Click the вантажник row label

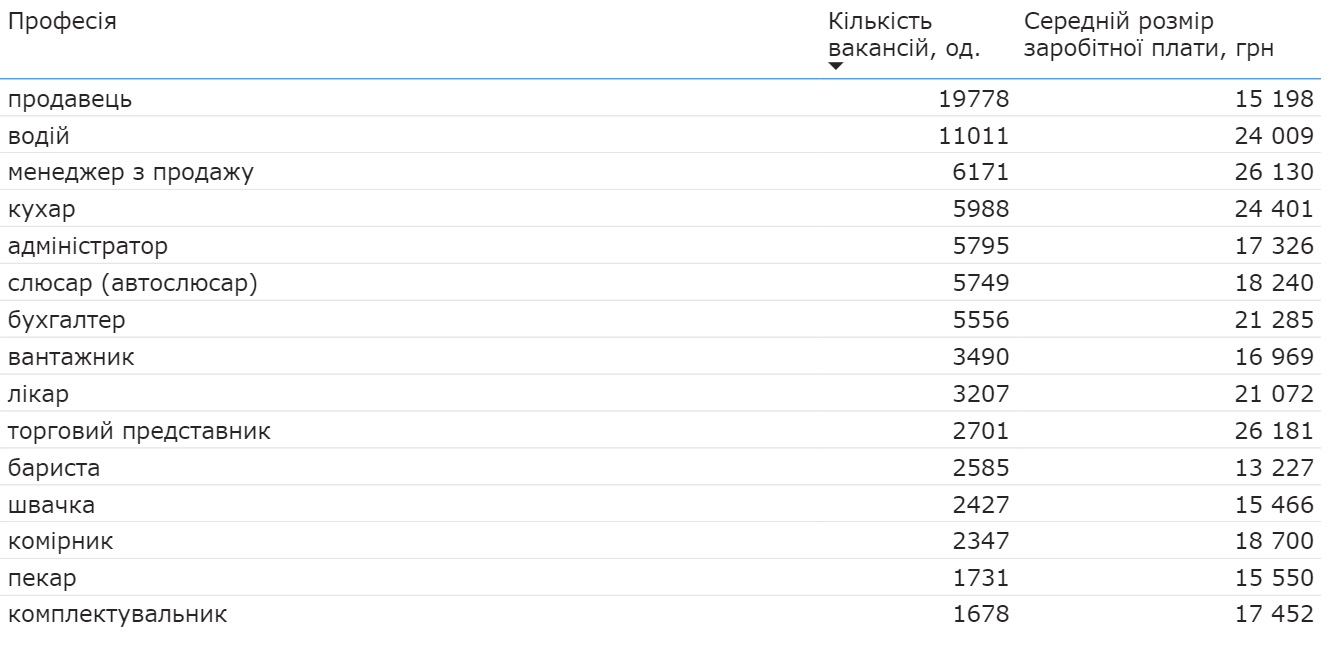pyautogui.click(x=71, y=357)
